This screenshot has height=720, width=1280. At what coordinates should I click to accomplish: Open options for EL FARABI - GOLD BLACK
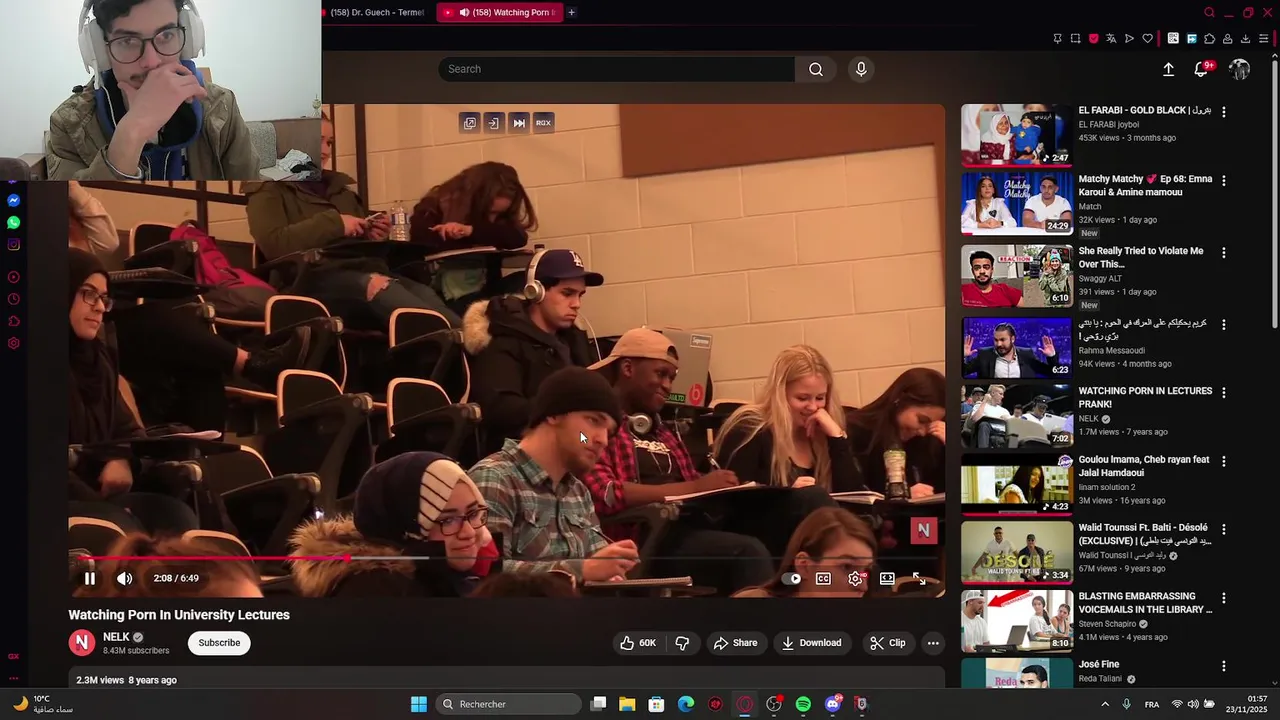[1224, 112]
